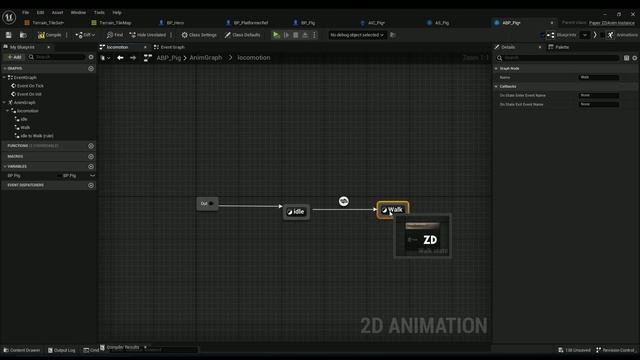This screenshot has width=640, height=360.
Task: Open My Blueprint settings gear
Action: 91,57
